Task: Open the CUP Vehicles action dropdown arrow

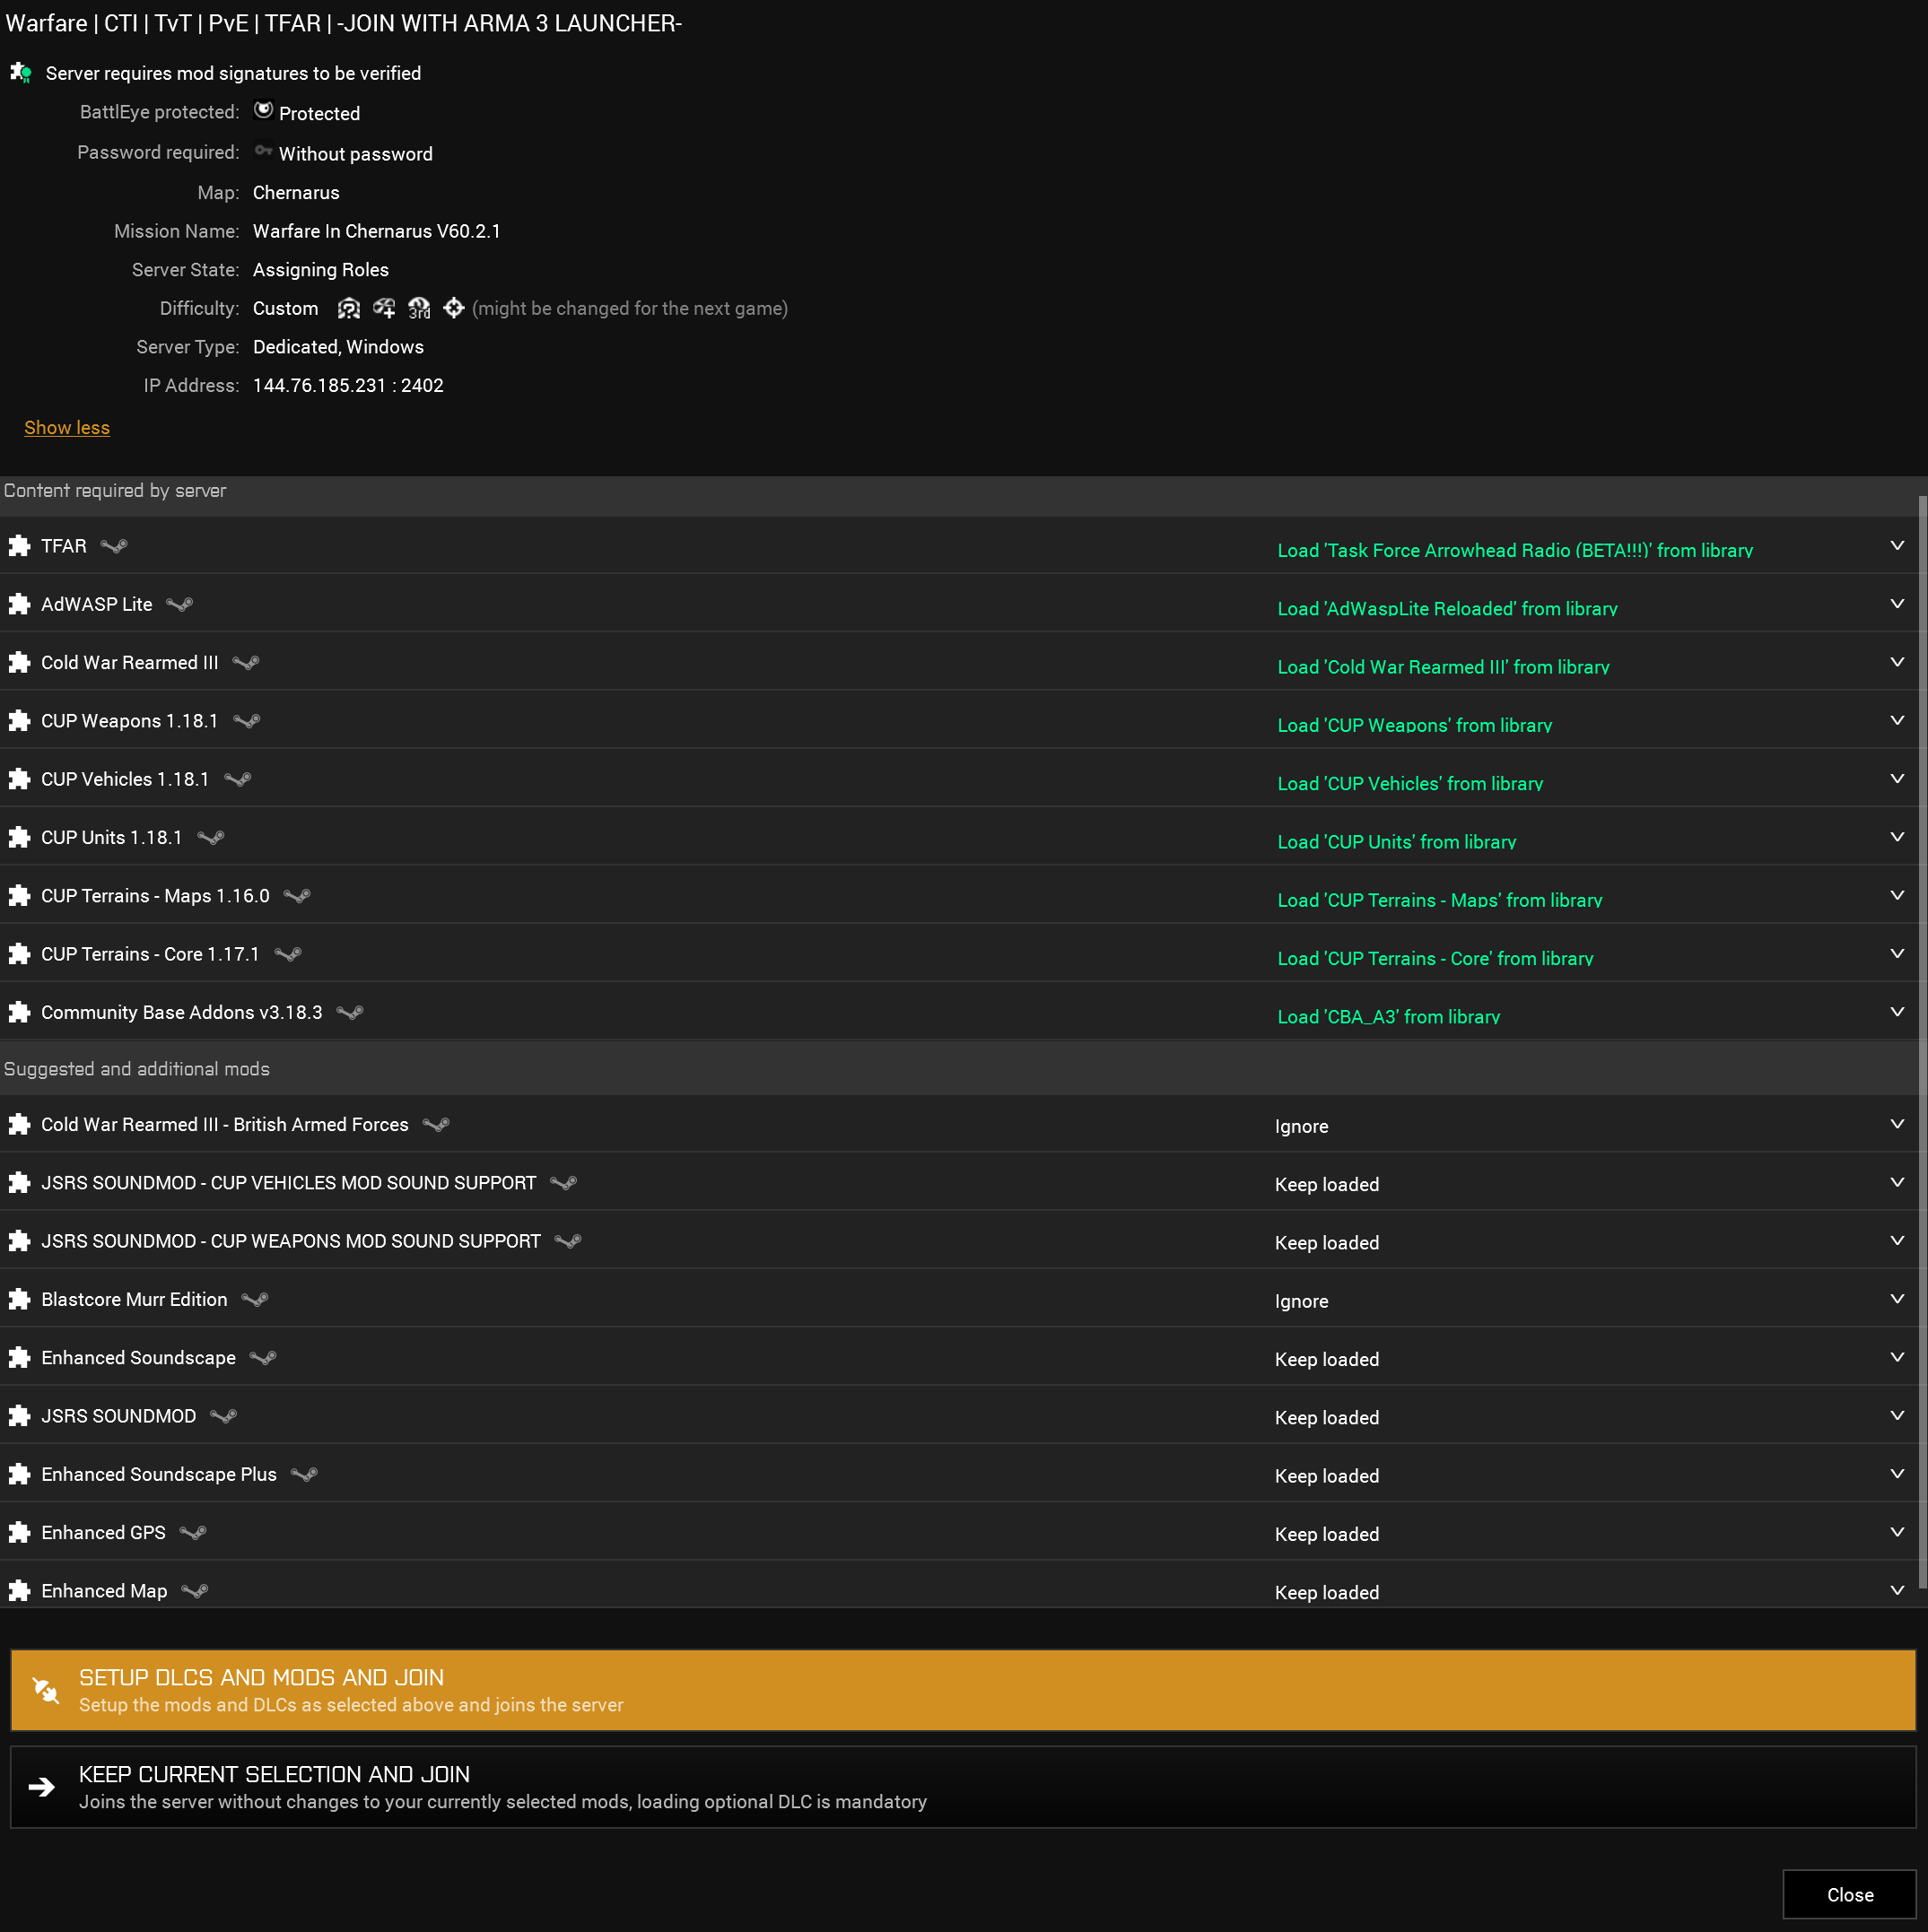Action: click(1897, 779)
